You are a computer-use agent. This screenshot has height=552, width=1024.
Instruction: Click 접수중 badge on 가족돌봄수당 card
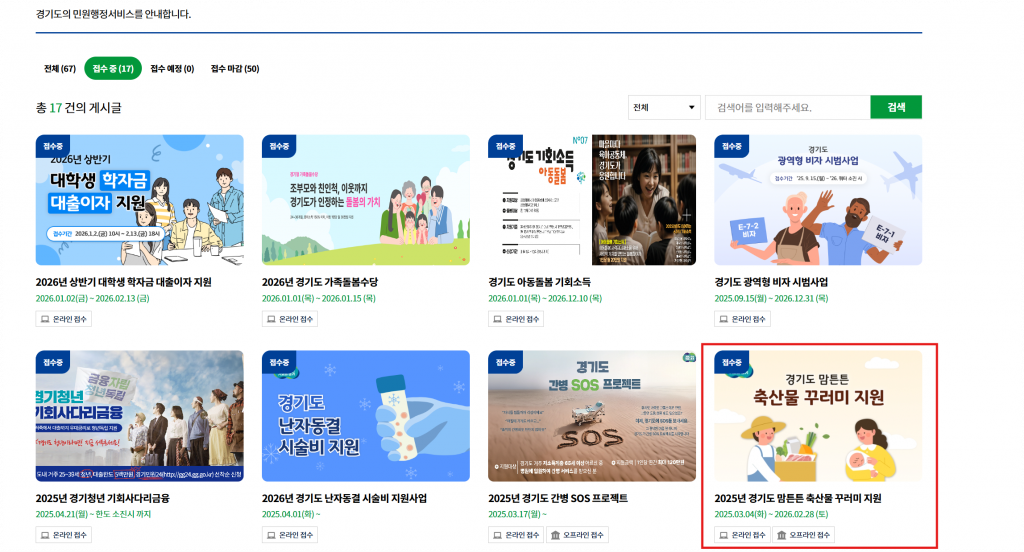tap(279, 146)
